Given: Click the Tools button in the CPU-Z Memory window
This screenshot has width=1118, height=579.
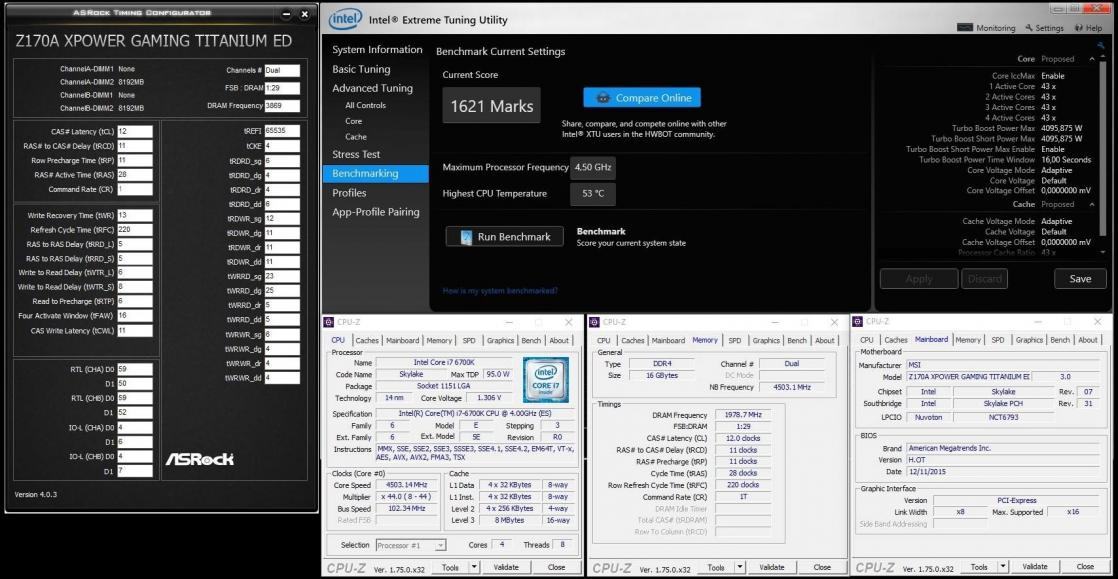Looking at the screenshot, I should coord(714,568).
